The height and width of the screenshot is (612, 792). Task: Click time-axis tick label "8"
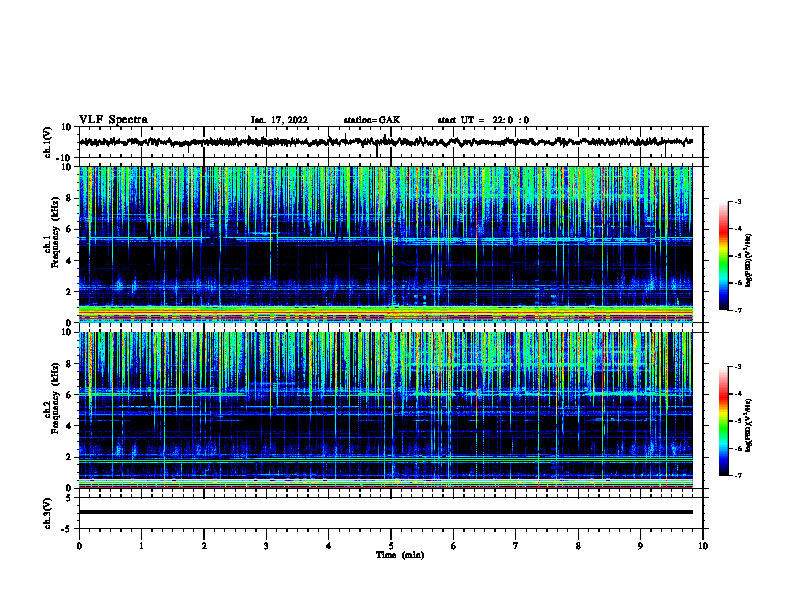coord(578,546)
